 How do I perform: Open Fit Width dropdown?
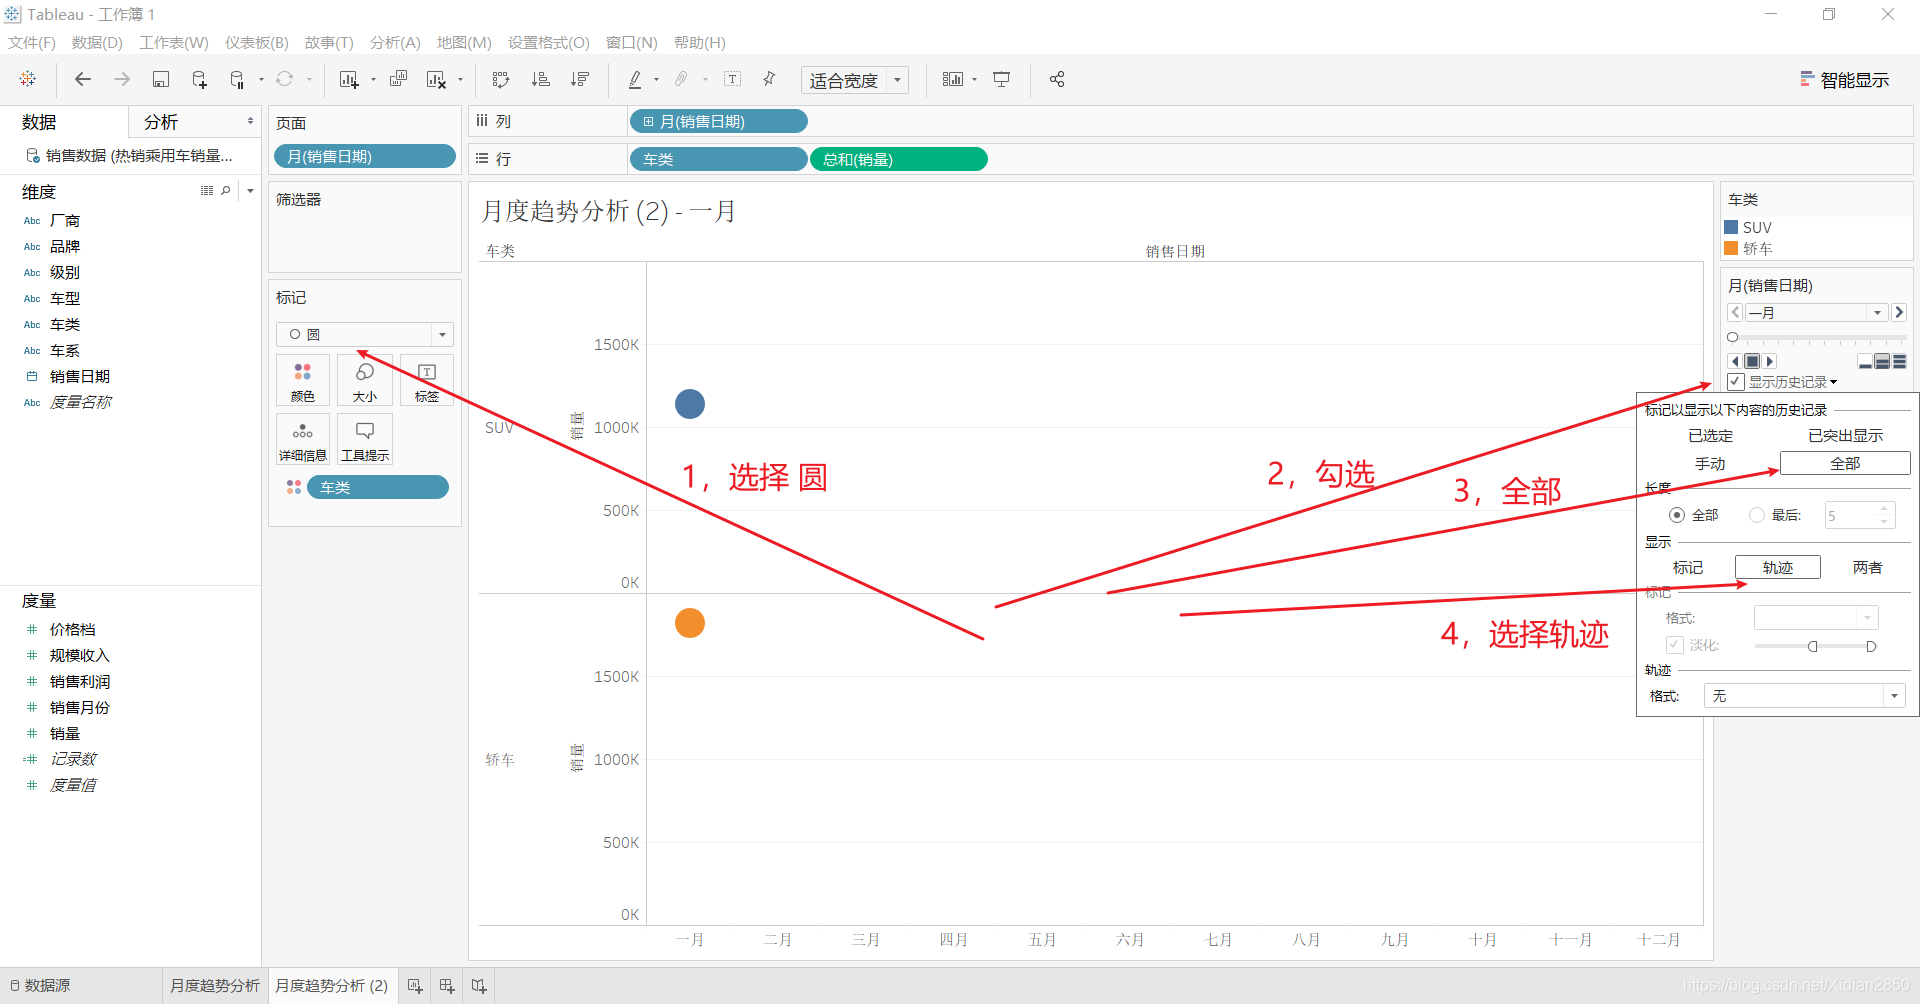[855, 80]
